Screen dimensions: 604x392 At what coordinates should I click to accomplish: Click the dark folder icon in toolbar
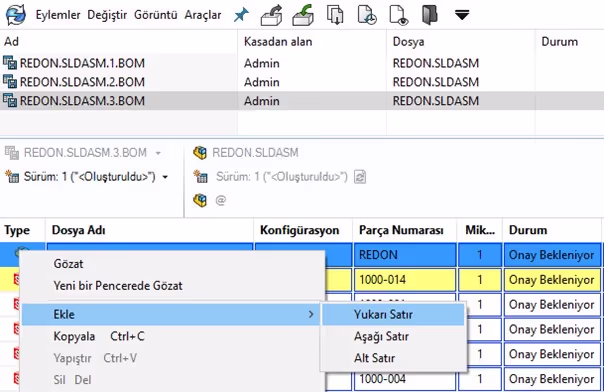coord(430,15)
